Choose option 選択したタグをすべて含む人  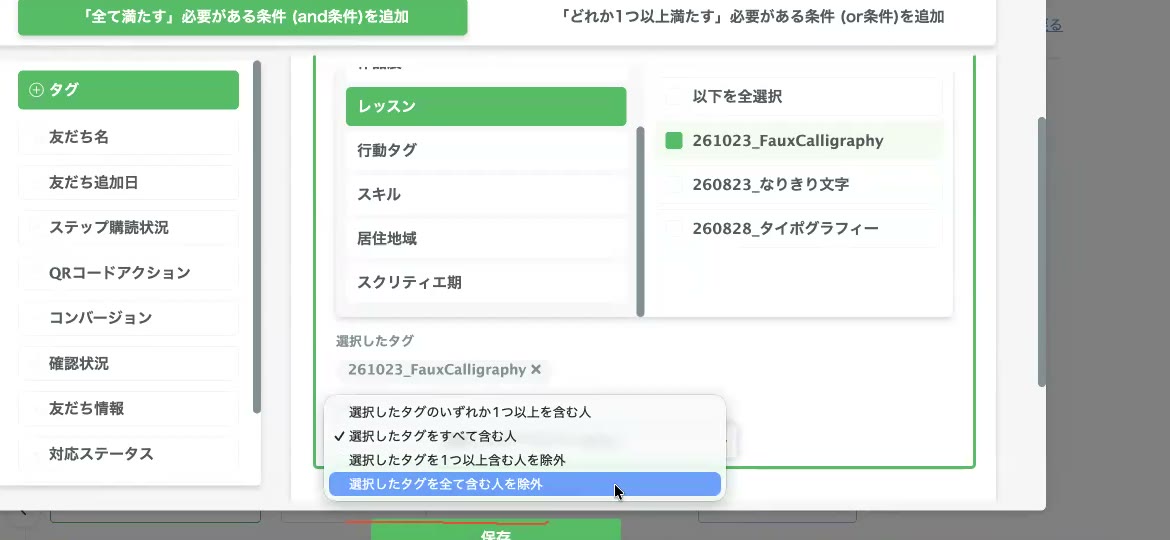point(525,436)
